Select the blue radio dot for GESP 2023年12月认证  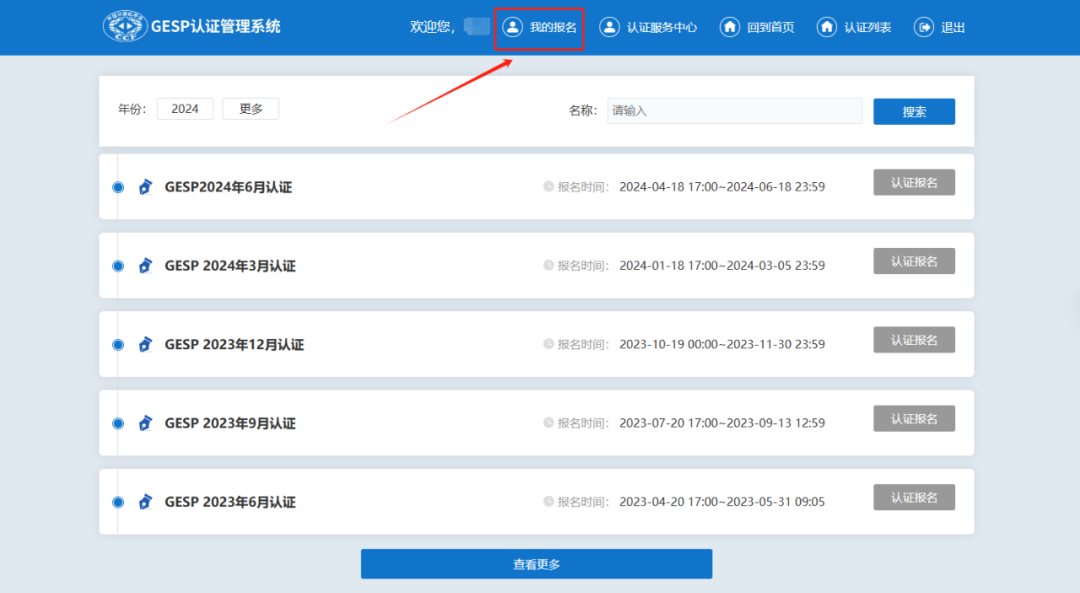click(116, 344)
